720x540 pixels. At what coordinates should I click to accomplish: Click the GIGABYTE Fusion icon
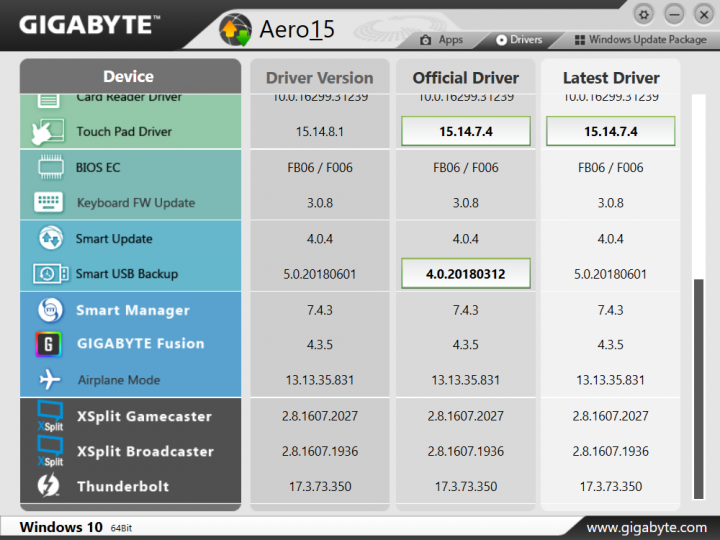tap(49, 344)
